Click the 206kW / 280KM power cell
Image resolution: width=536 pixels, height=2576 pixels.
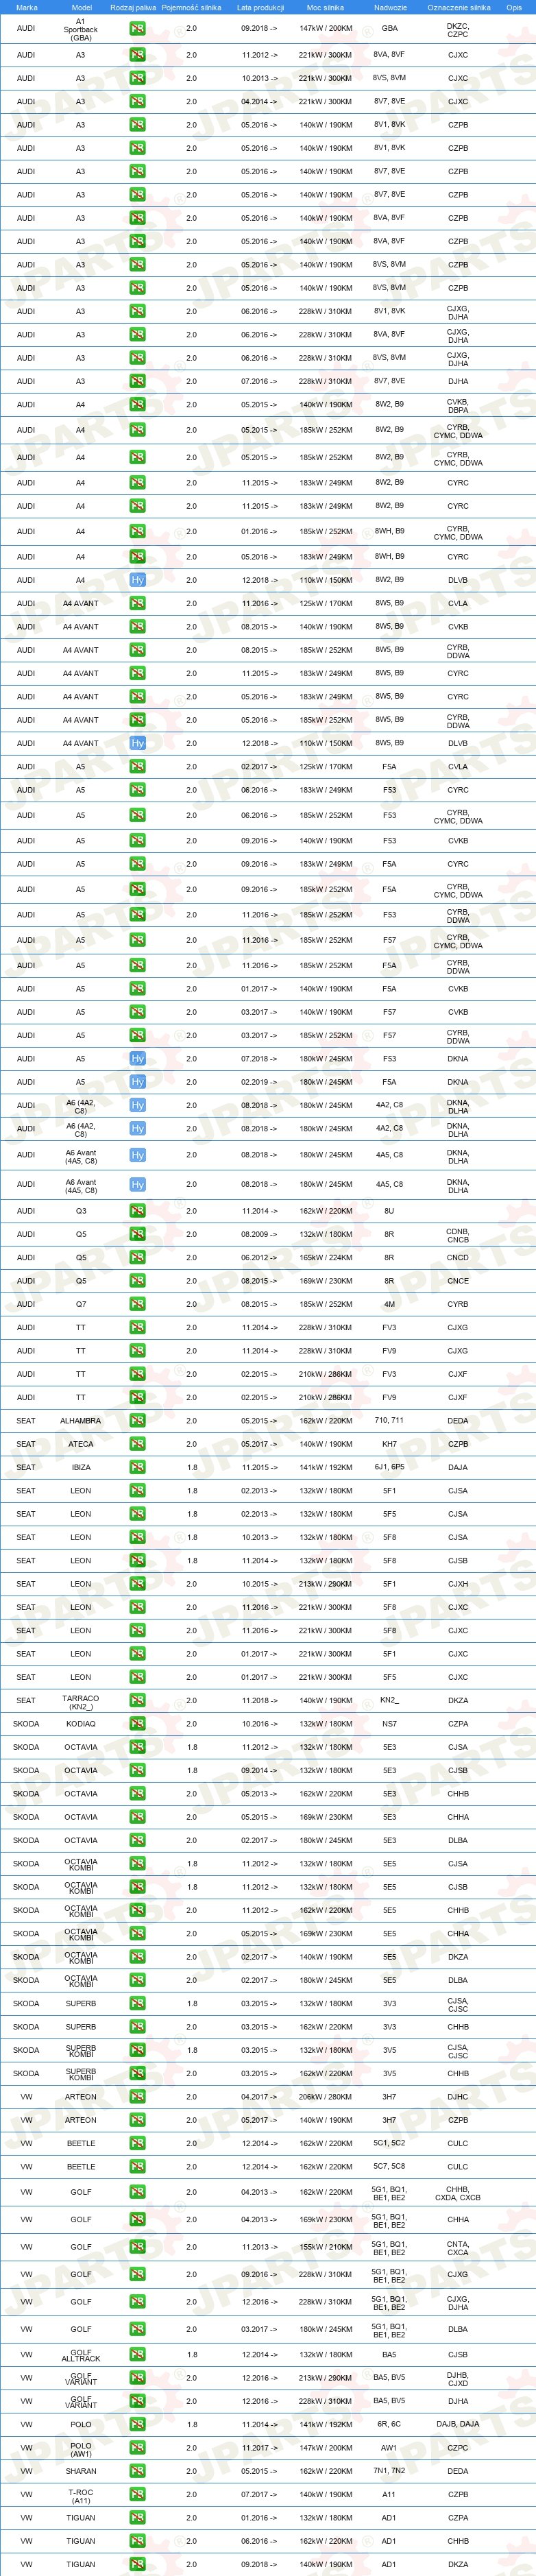tap(325, 2097)
